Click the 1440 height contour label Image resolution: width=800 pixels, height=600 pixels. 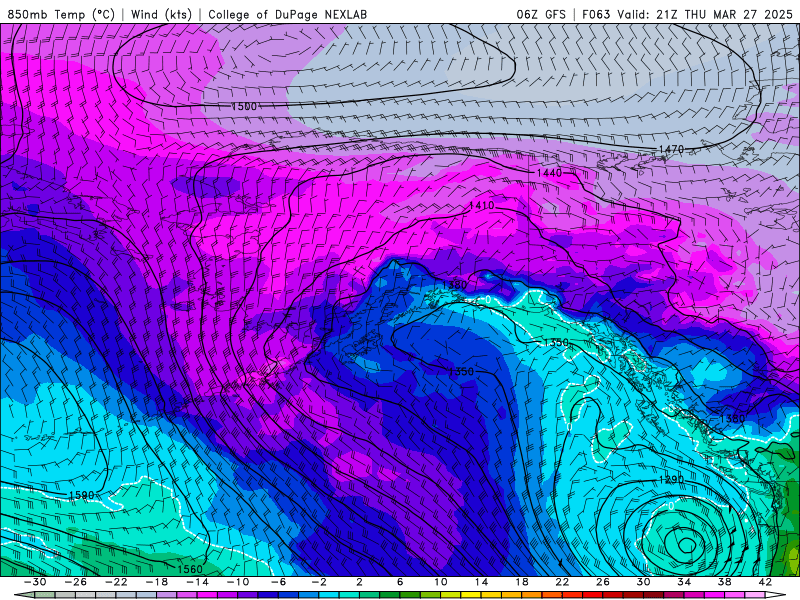[x=549, y=173]
